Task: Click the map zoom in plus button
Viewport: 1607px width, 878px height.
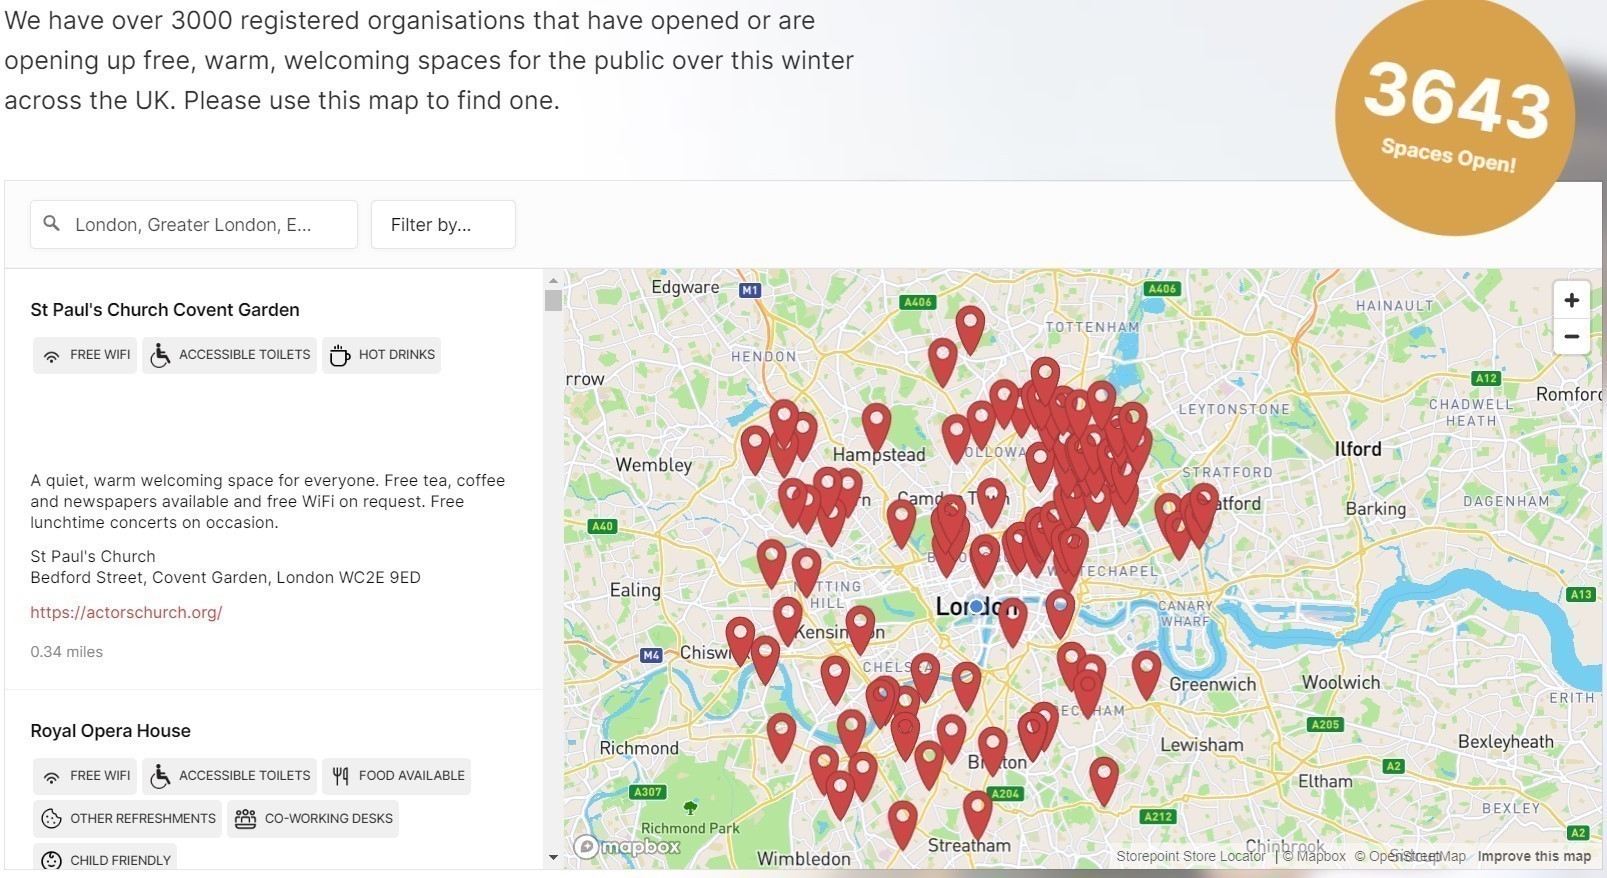Action: 1571,300
